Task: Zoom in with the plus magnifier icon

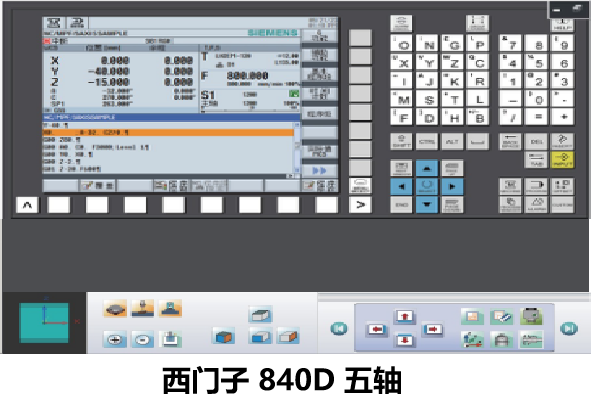Action: pos(115,339)
